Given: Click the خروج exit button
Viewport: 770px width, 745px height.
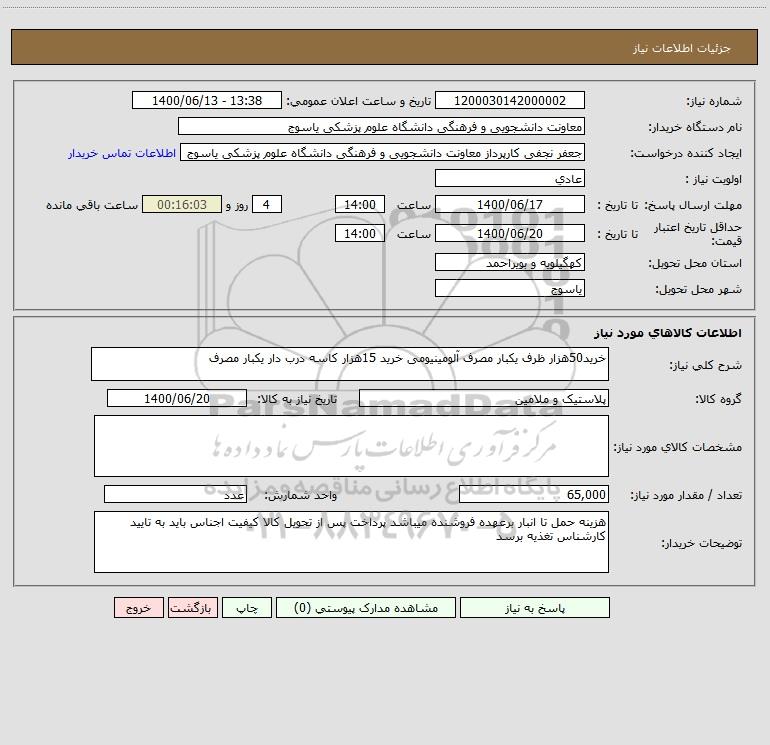Looking at the screenshot, I should pos(138,608).
